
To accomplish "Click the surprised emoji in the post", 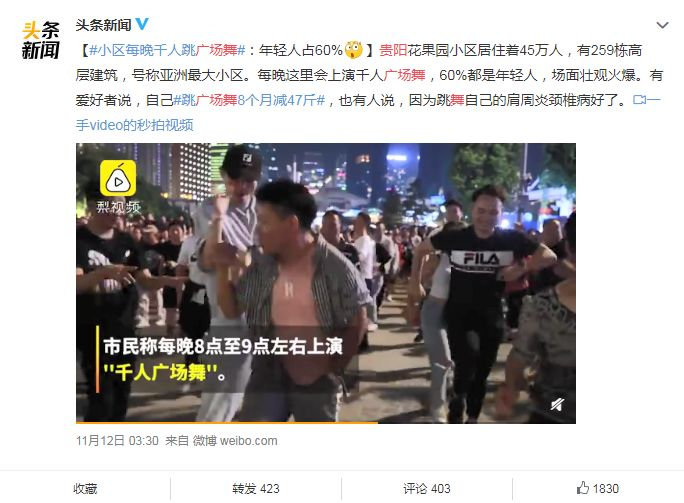I will coord(354,50).
